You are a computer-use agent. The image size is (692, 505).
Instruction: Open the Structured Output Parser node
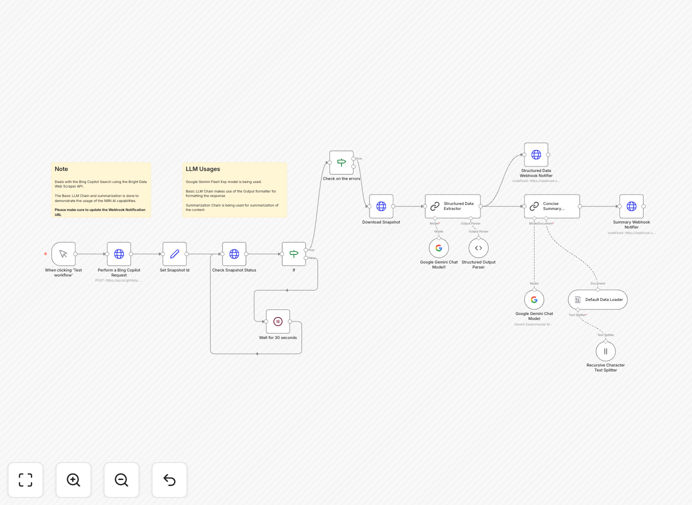point(478,248)
